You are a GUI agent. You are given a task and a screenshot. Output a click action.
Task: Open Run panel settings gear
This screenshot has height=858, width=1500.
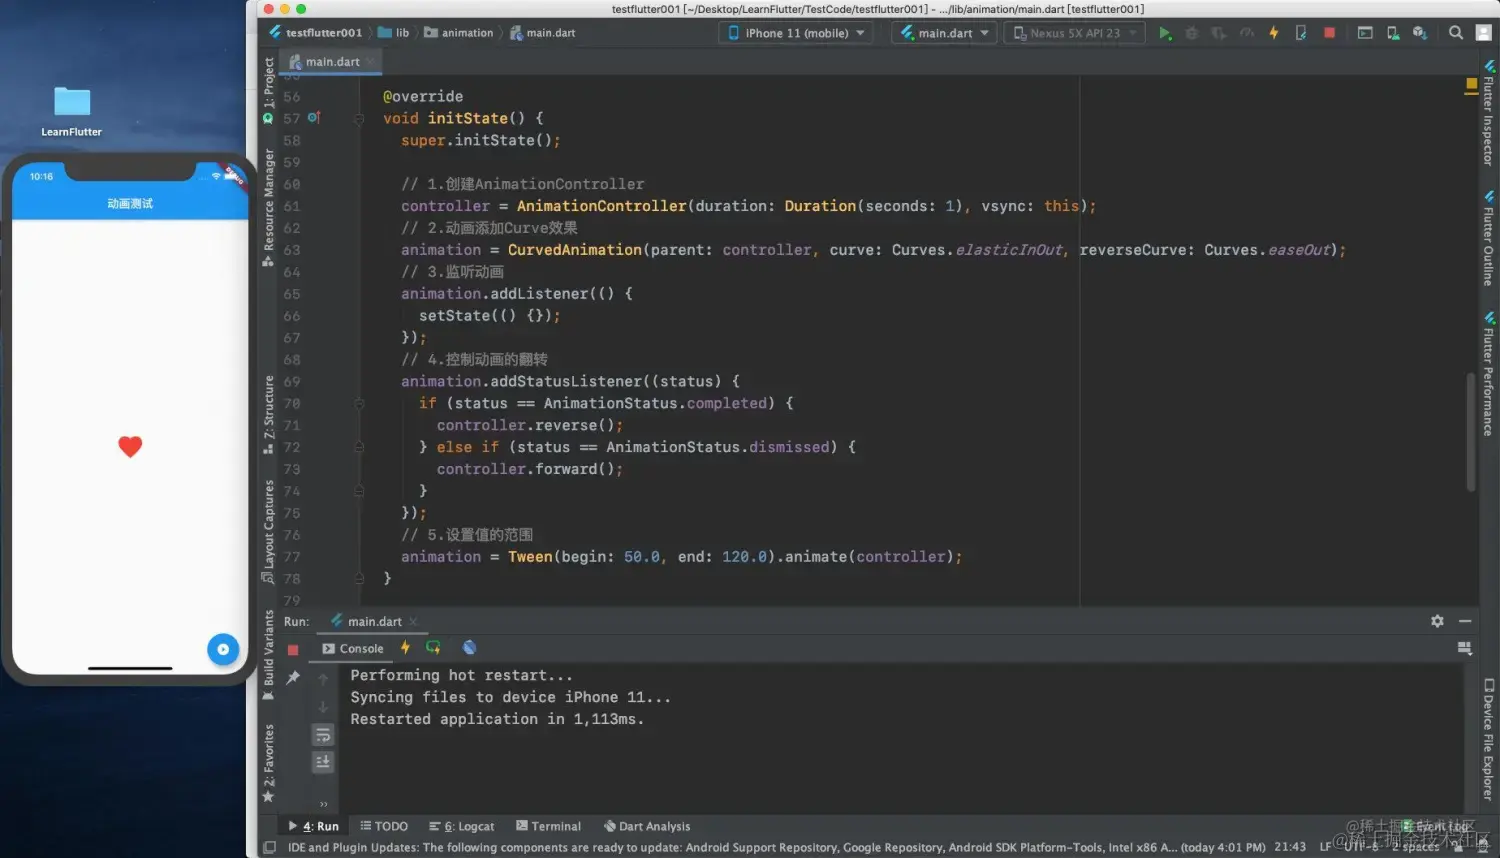[x=1437, y=621]
